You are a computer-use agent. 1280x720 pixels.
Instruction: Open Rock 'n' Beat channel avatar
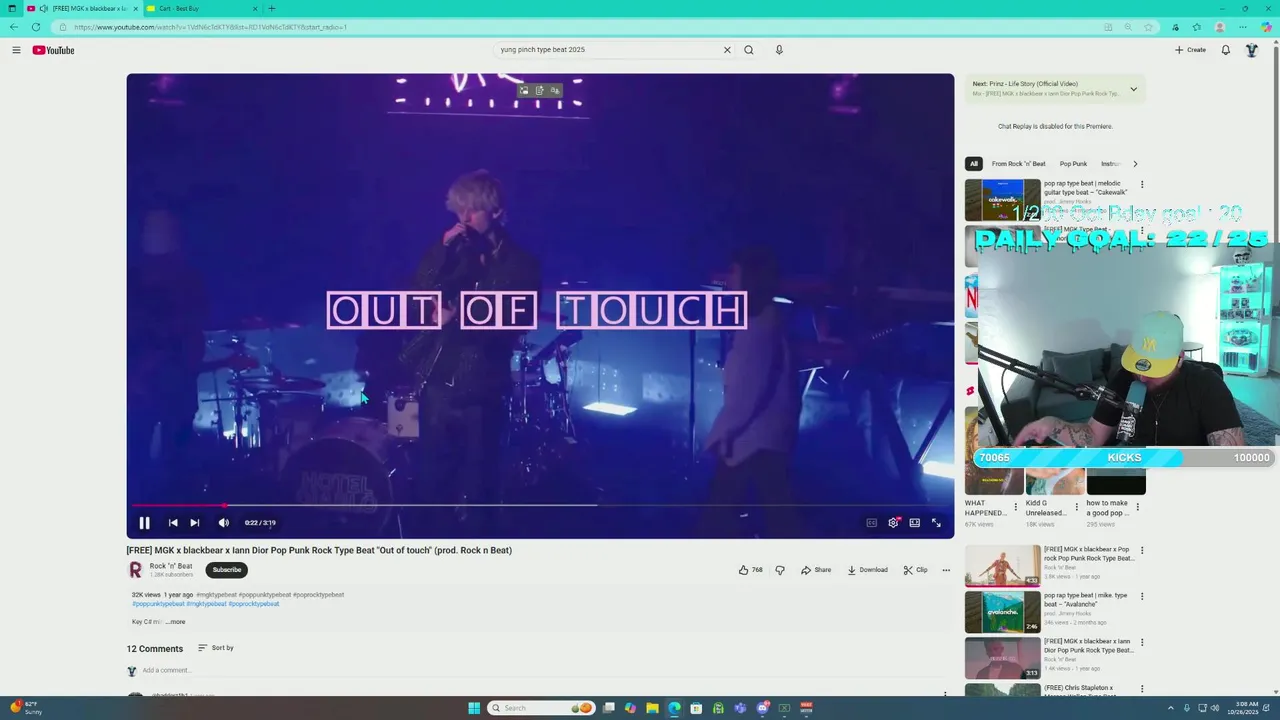click(x=135, y=570)
